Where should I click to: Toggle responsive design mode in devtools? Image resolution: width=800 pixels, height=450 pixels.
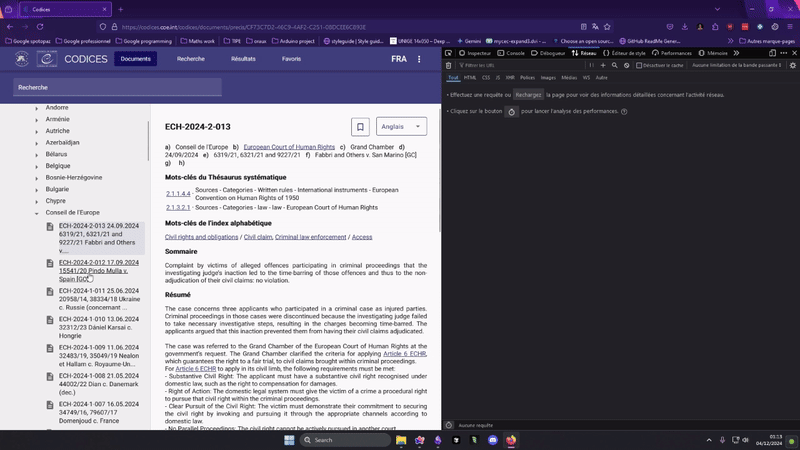772,53
